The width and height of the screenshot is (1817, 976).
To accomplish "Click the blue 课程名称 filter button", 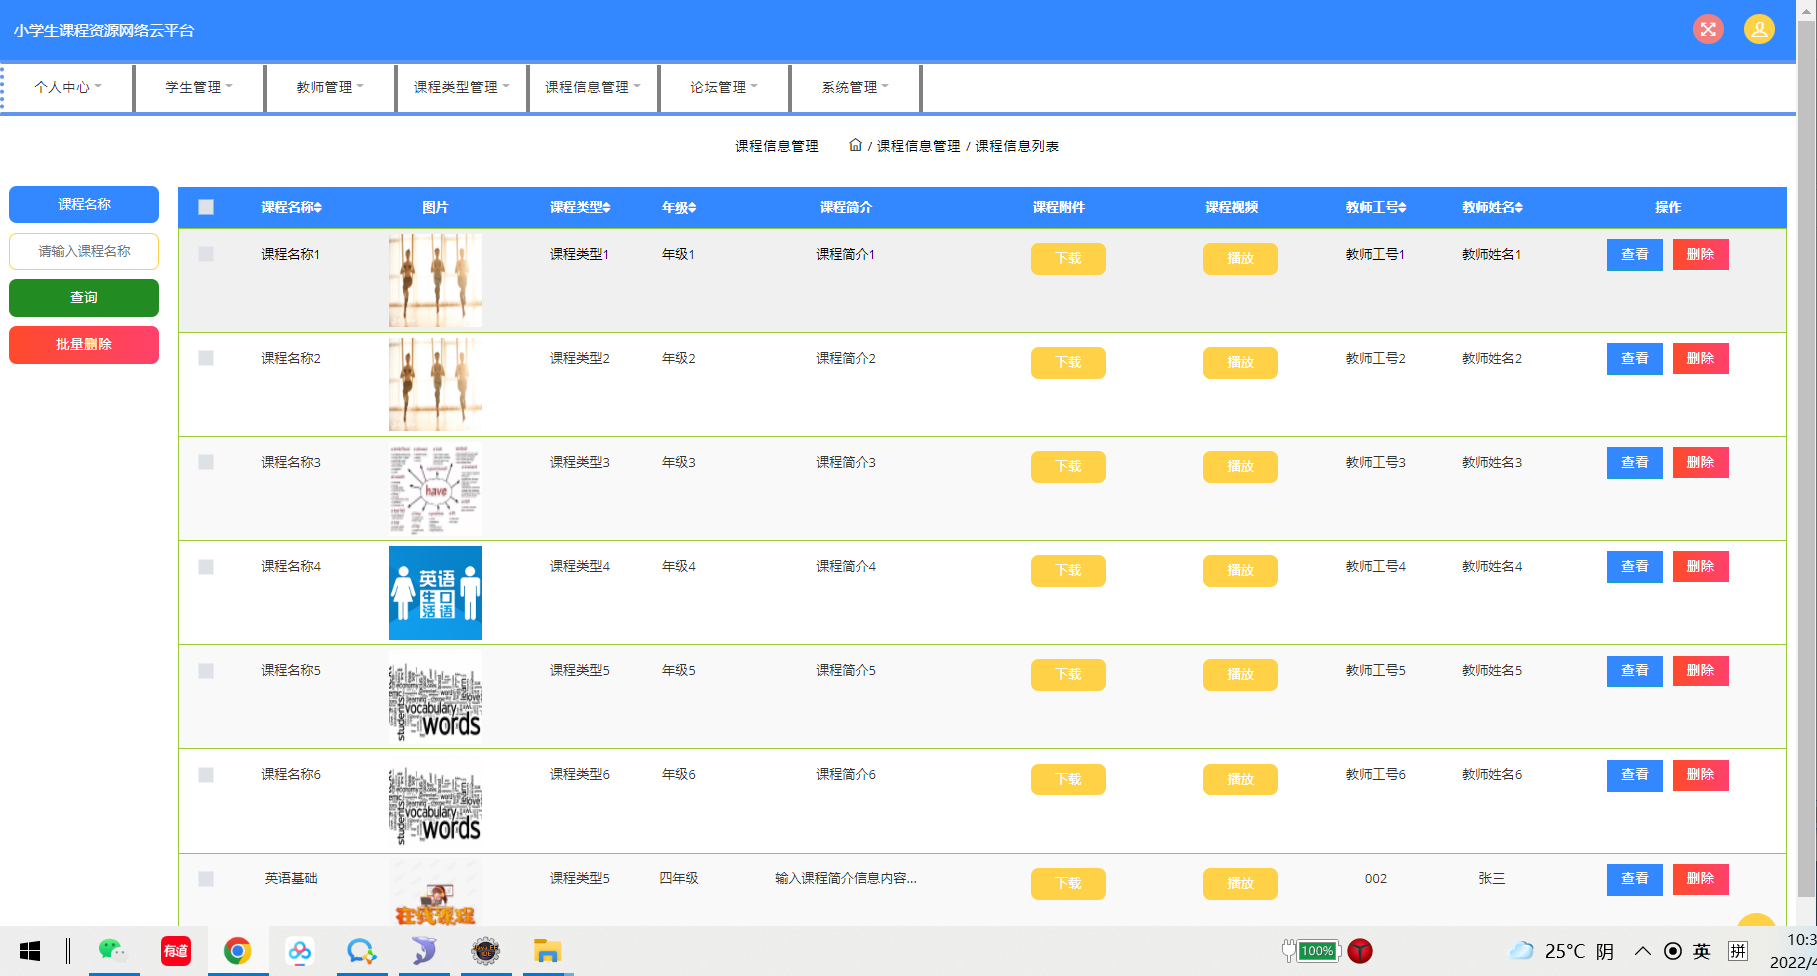I will [84, 204].
